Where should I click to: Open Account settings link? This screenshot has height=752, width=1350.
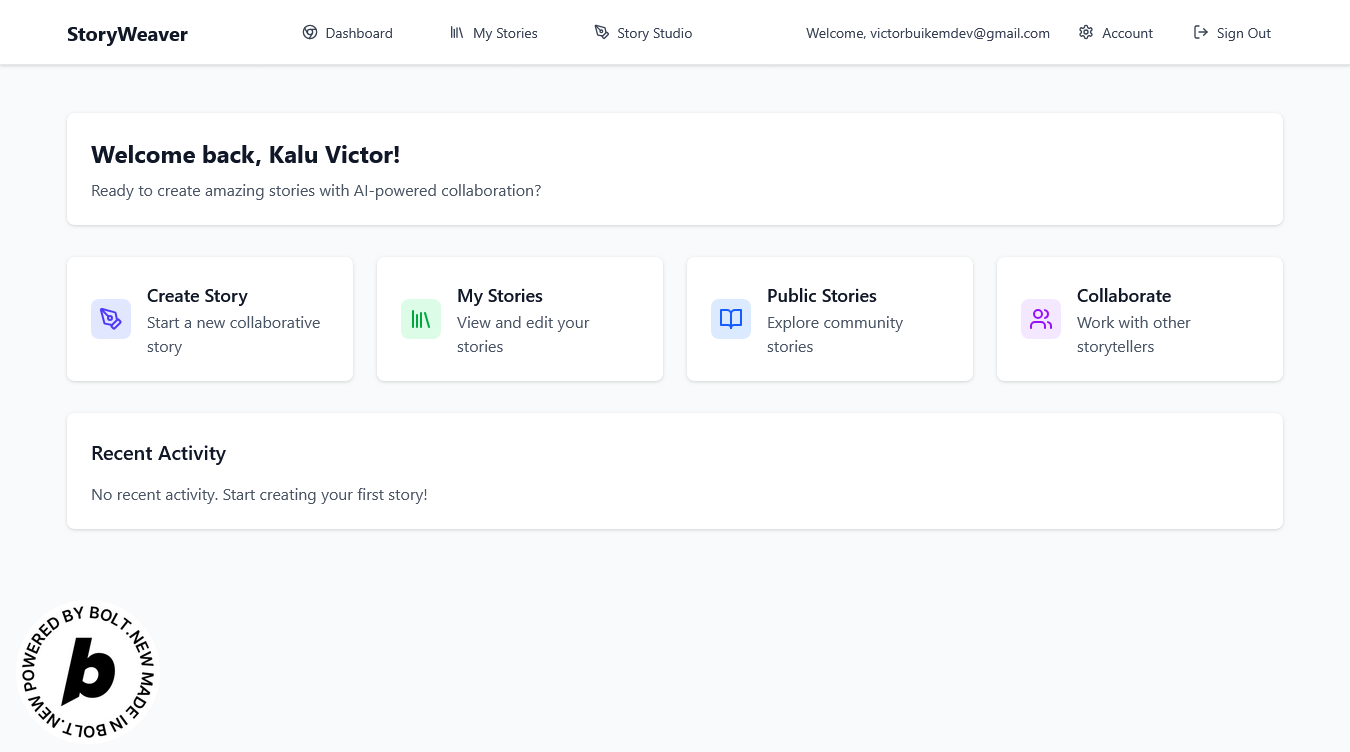pos(1127,33)
